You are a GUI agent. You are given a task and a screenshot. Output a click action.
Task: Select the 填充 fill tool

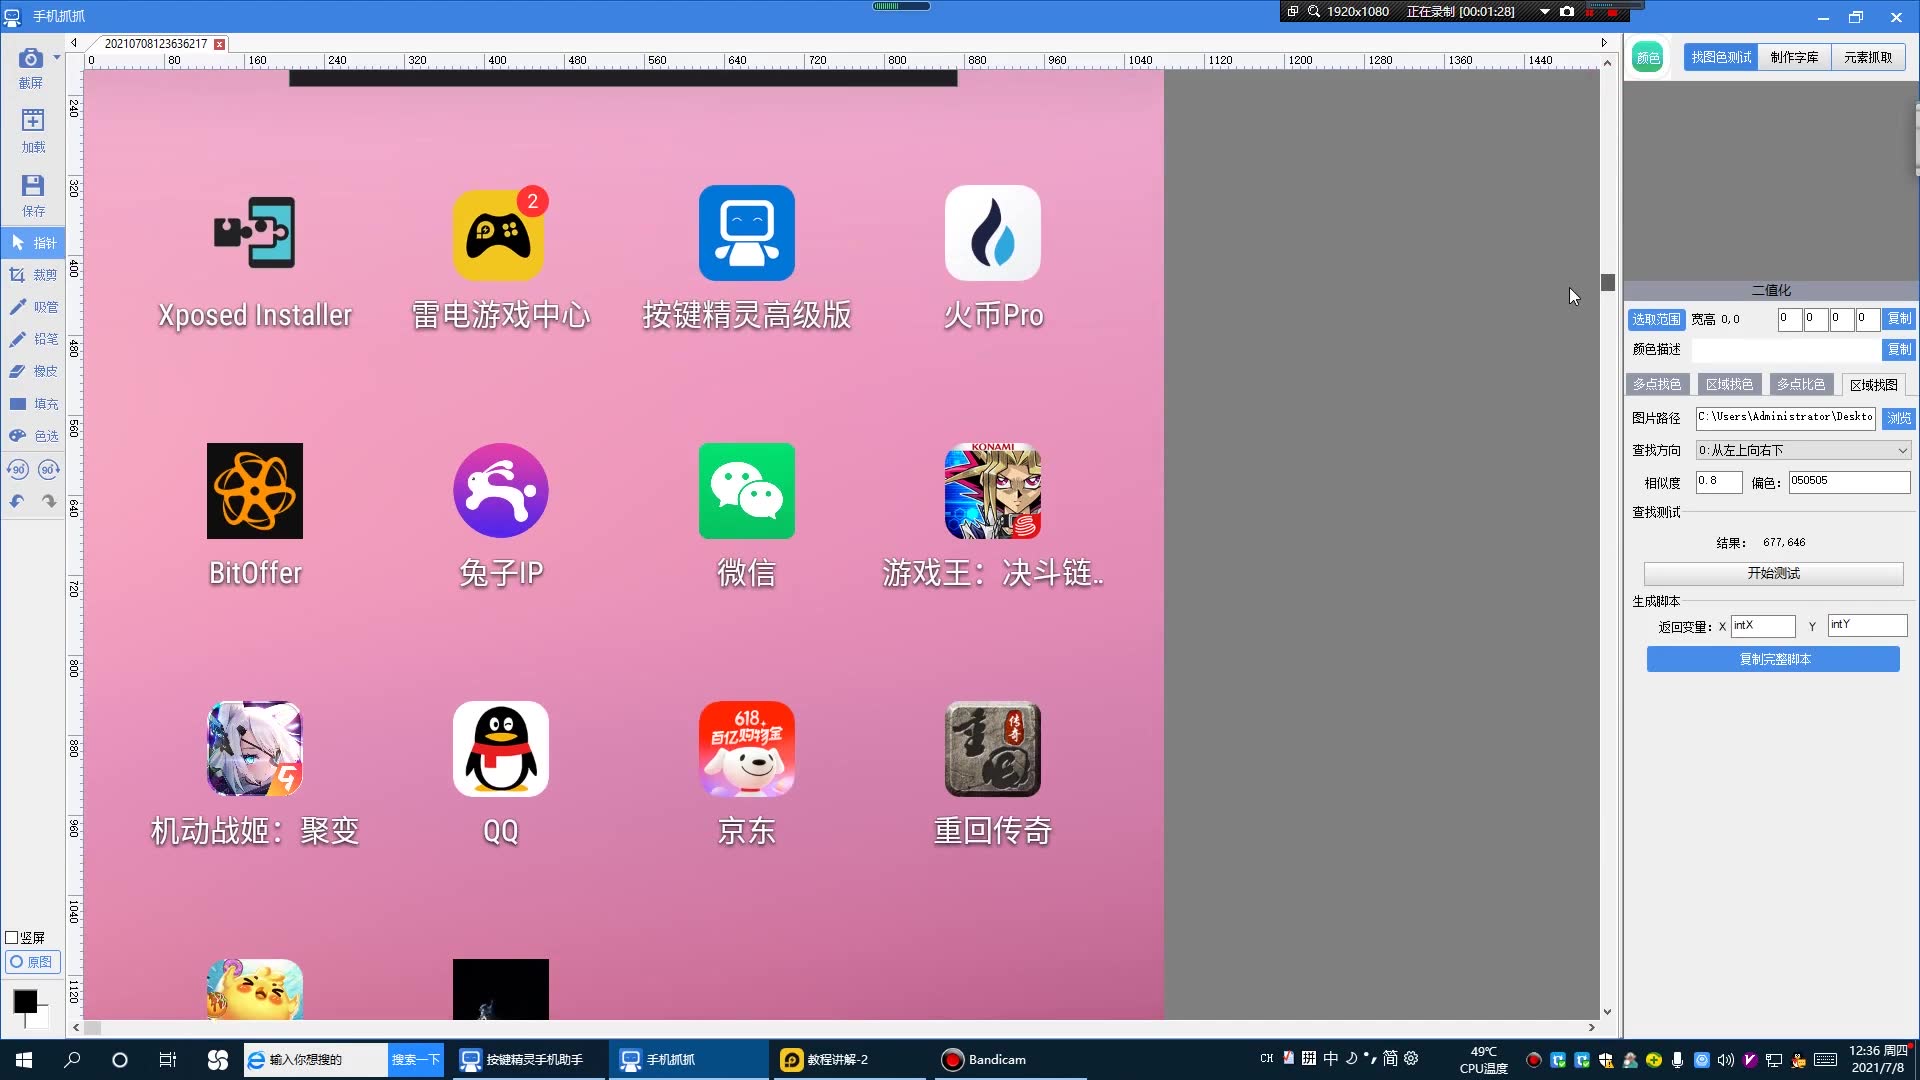pos(33,404)
